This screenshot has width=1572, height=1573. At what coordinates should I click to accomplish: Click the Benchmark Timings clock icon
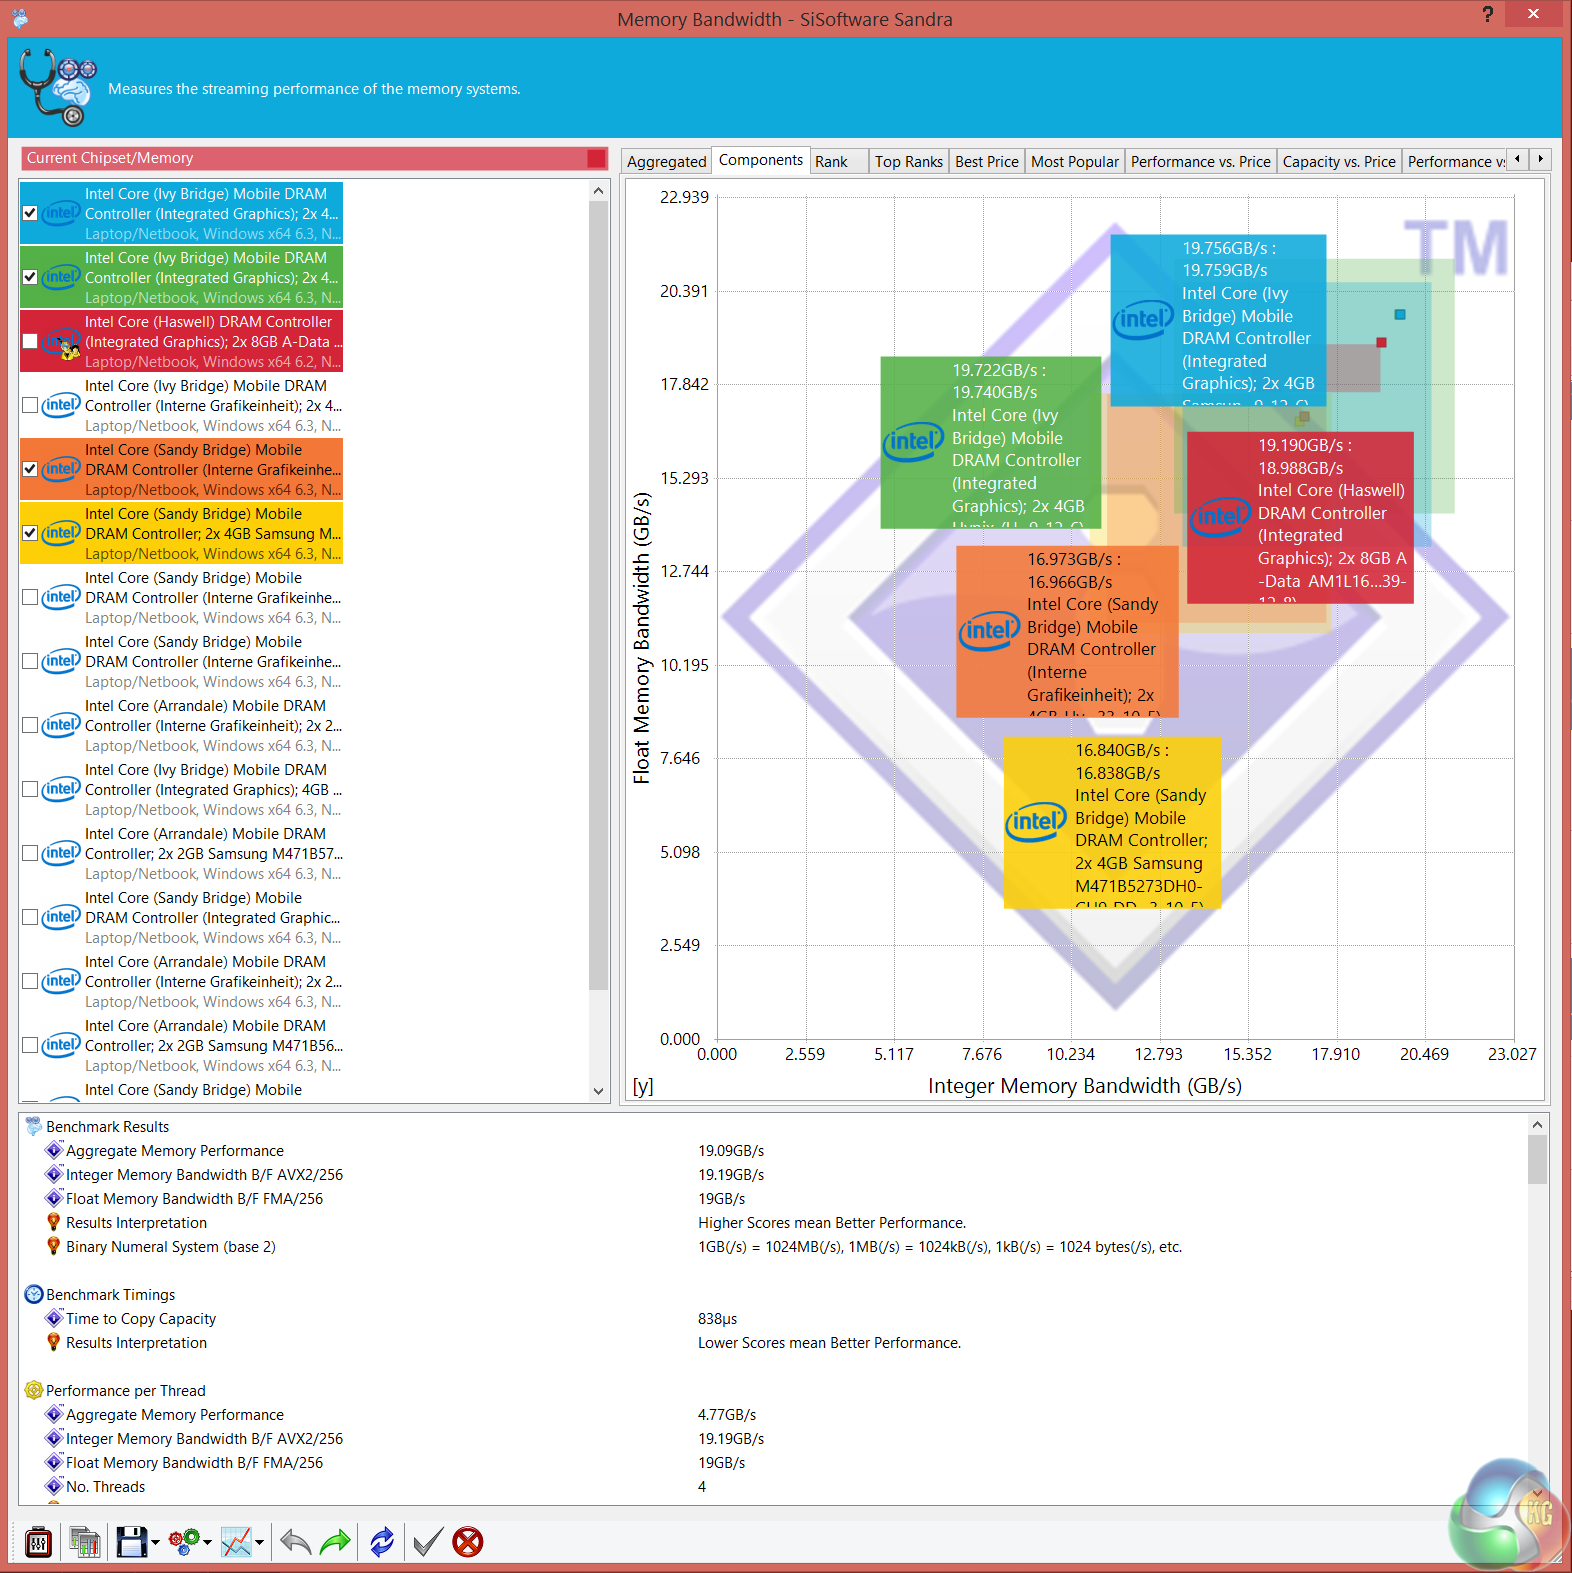coord(34,1294)
